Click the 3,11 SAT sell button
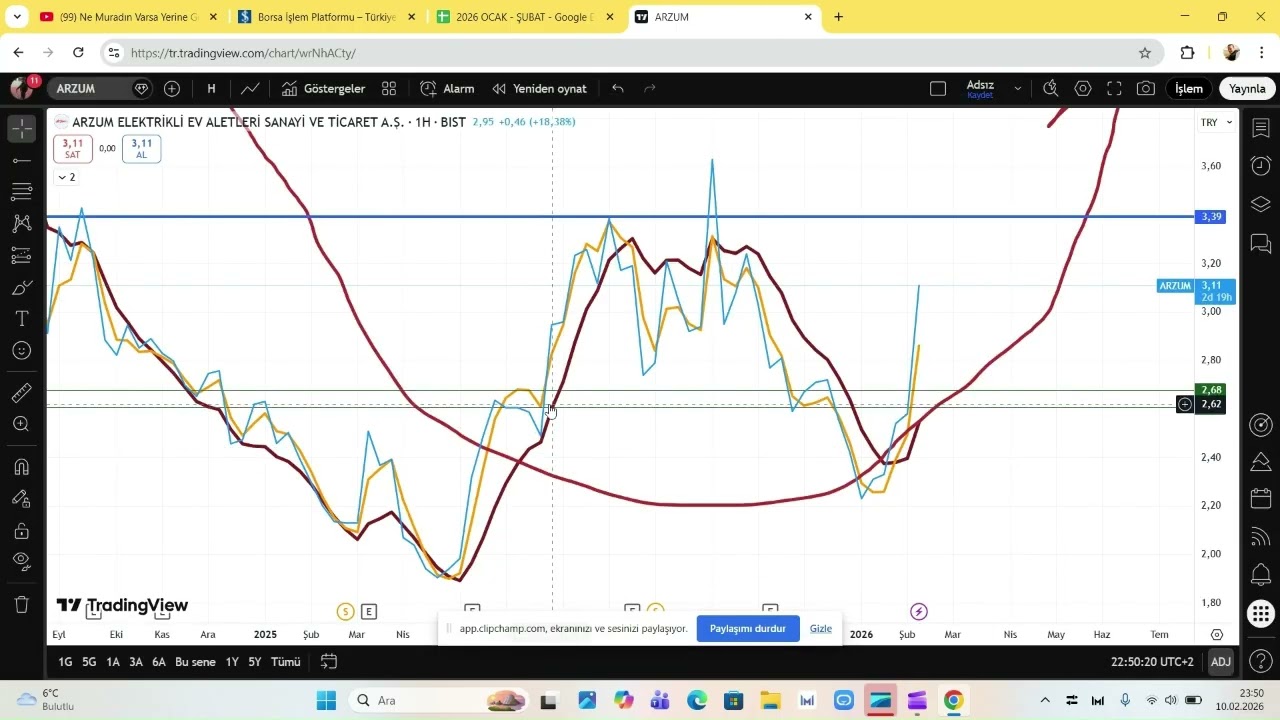Screen dimensions: 1280x720 point(73,149)
